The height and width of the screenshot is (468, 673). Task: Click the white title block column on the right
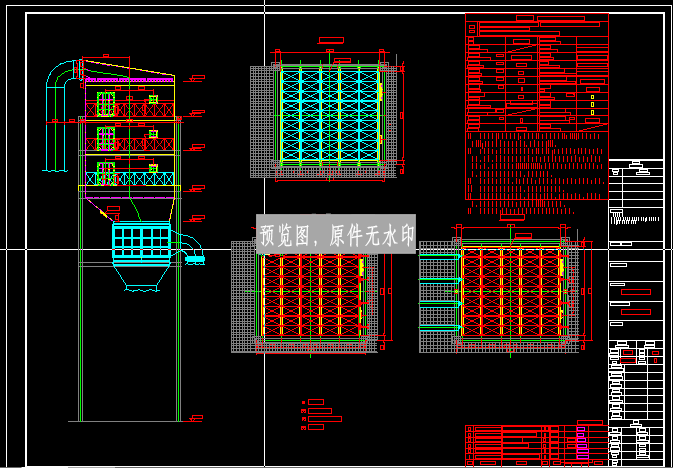(x=636, y=313)
